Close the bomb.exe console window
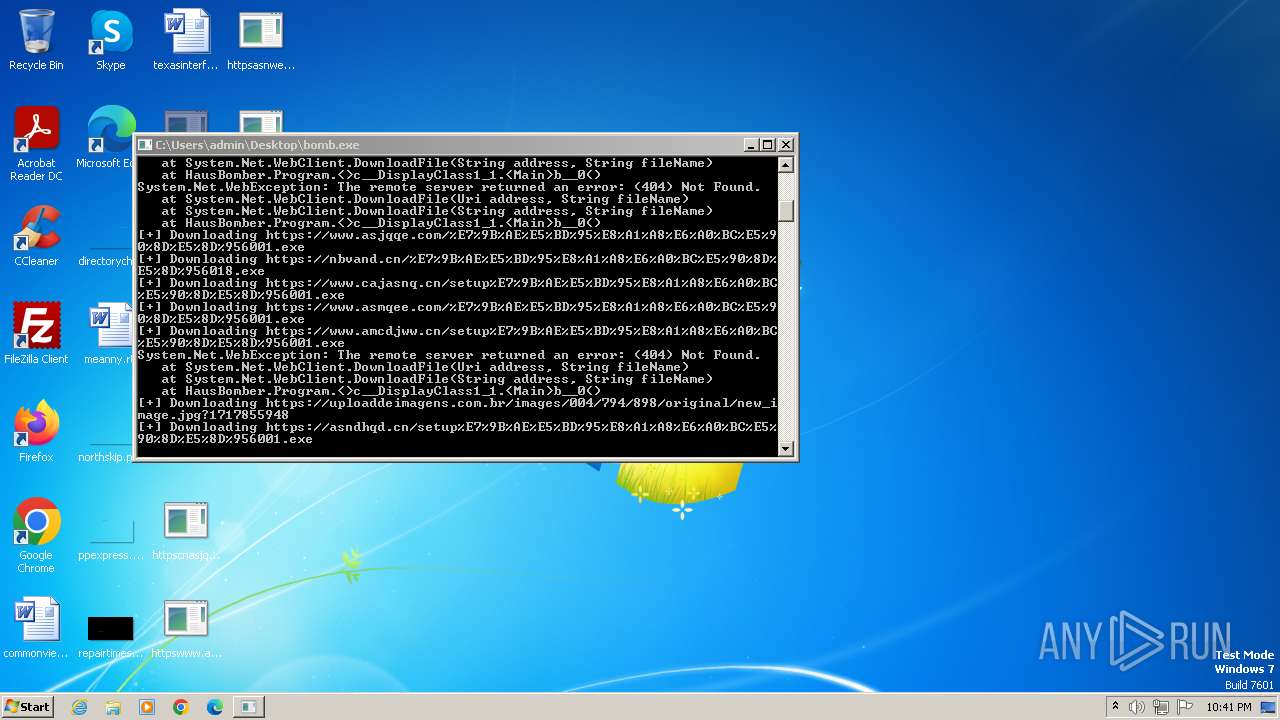Image resolution: width=1280 pixels, height=720 pixels. point(785,145)
